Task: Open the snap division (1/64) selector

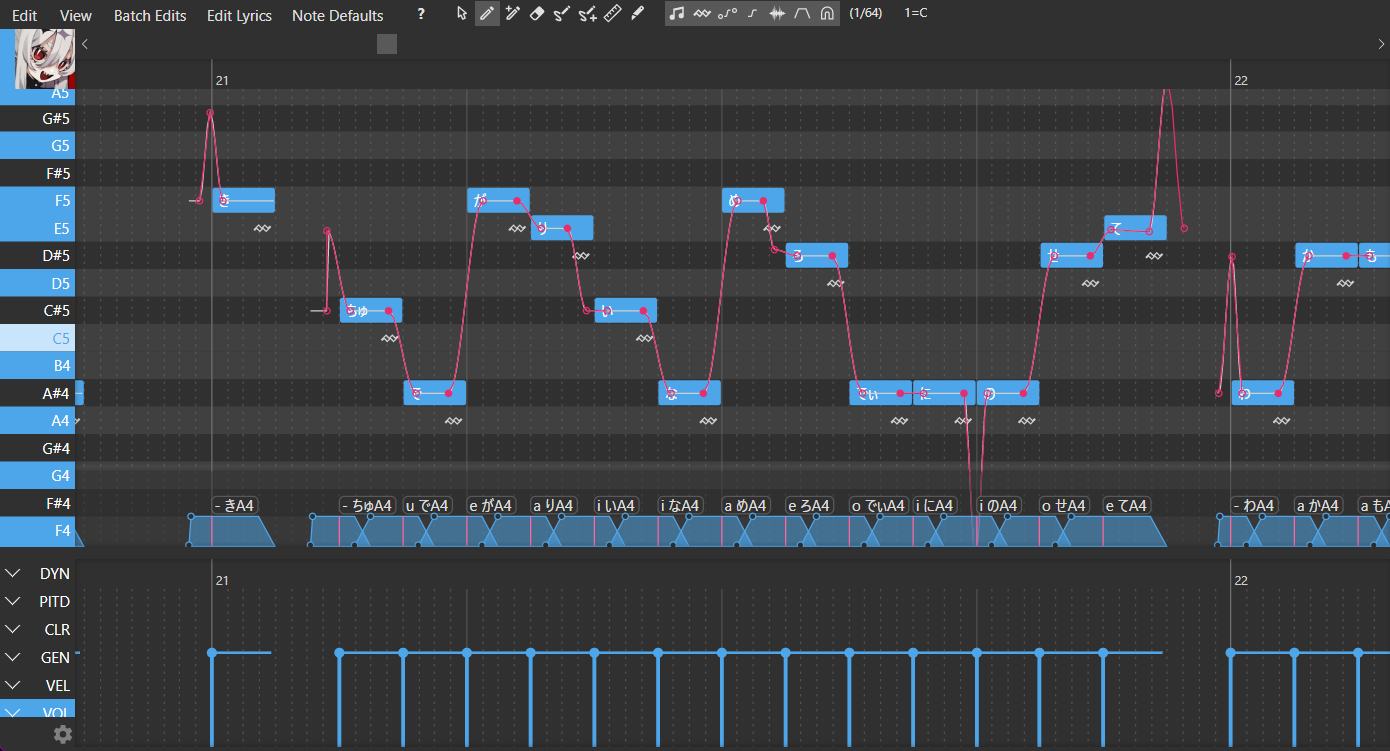Action: (x=867, y=14)
